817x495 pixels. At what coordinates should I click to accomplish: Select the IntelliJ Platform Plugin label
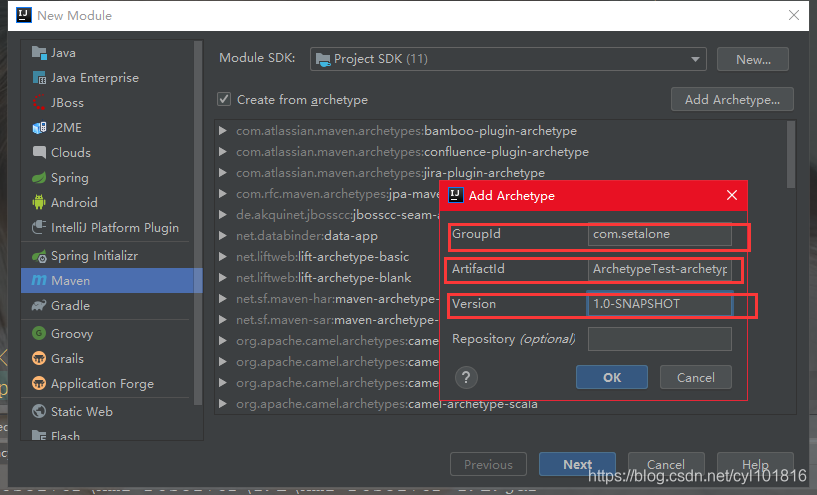(x=115, y=228)
